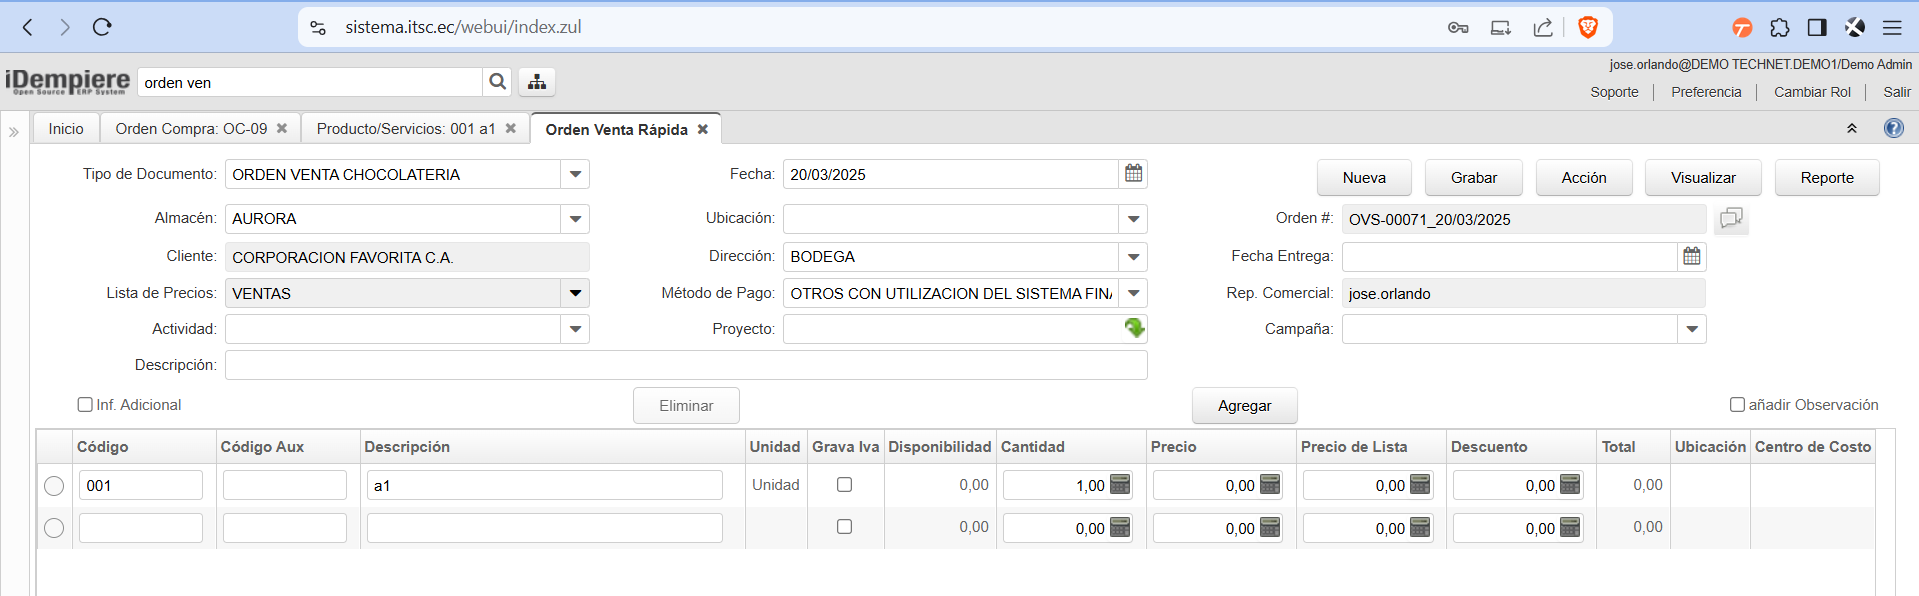Open the Fecha calendar picker

(1133, 174)
